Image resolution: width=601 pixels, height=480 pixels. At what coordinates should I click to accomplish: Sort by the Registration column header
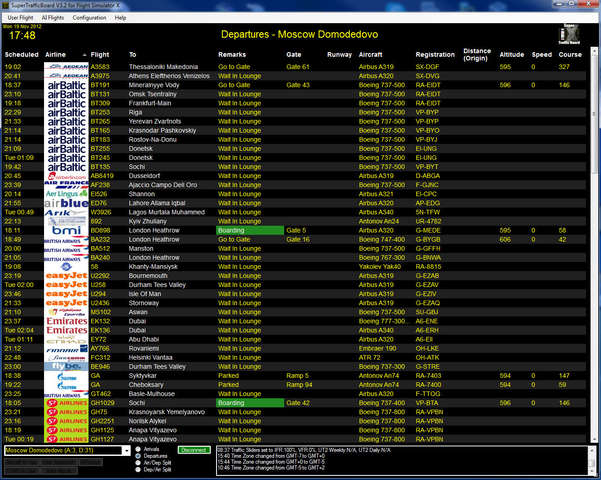coord(435,55)
